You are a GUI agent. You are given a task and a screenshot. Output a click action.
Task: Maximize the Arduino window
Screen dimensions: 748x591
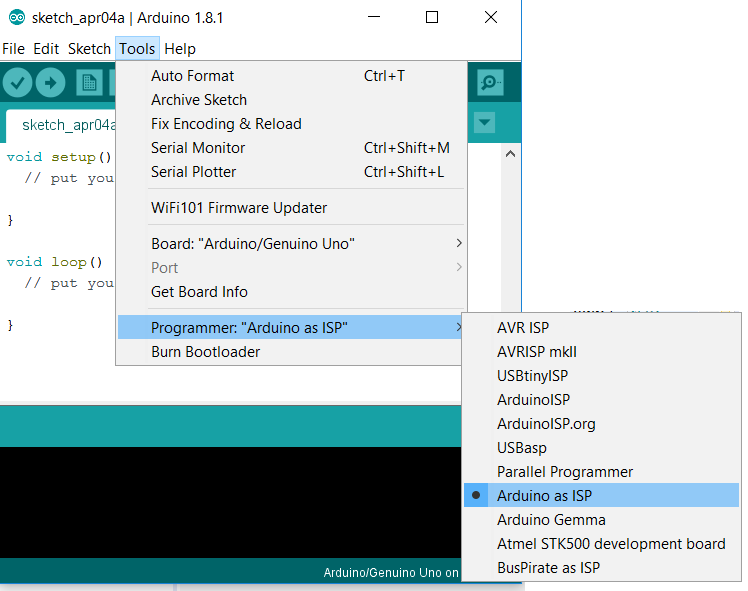432,17
